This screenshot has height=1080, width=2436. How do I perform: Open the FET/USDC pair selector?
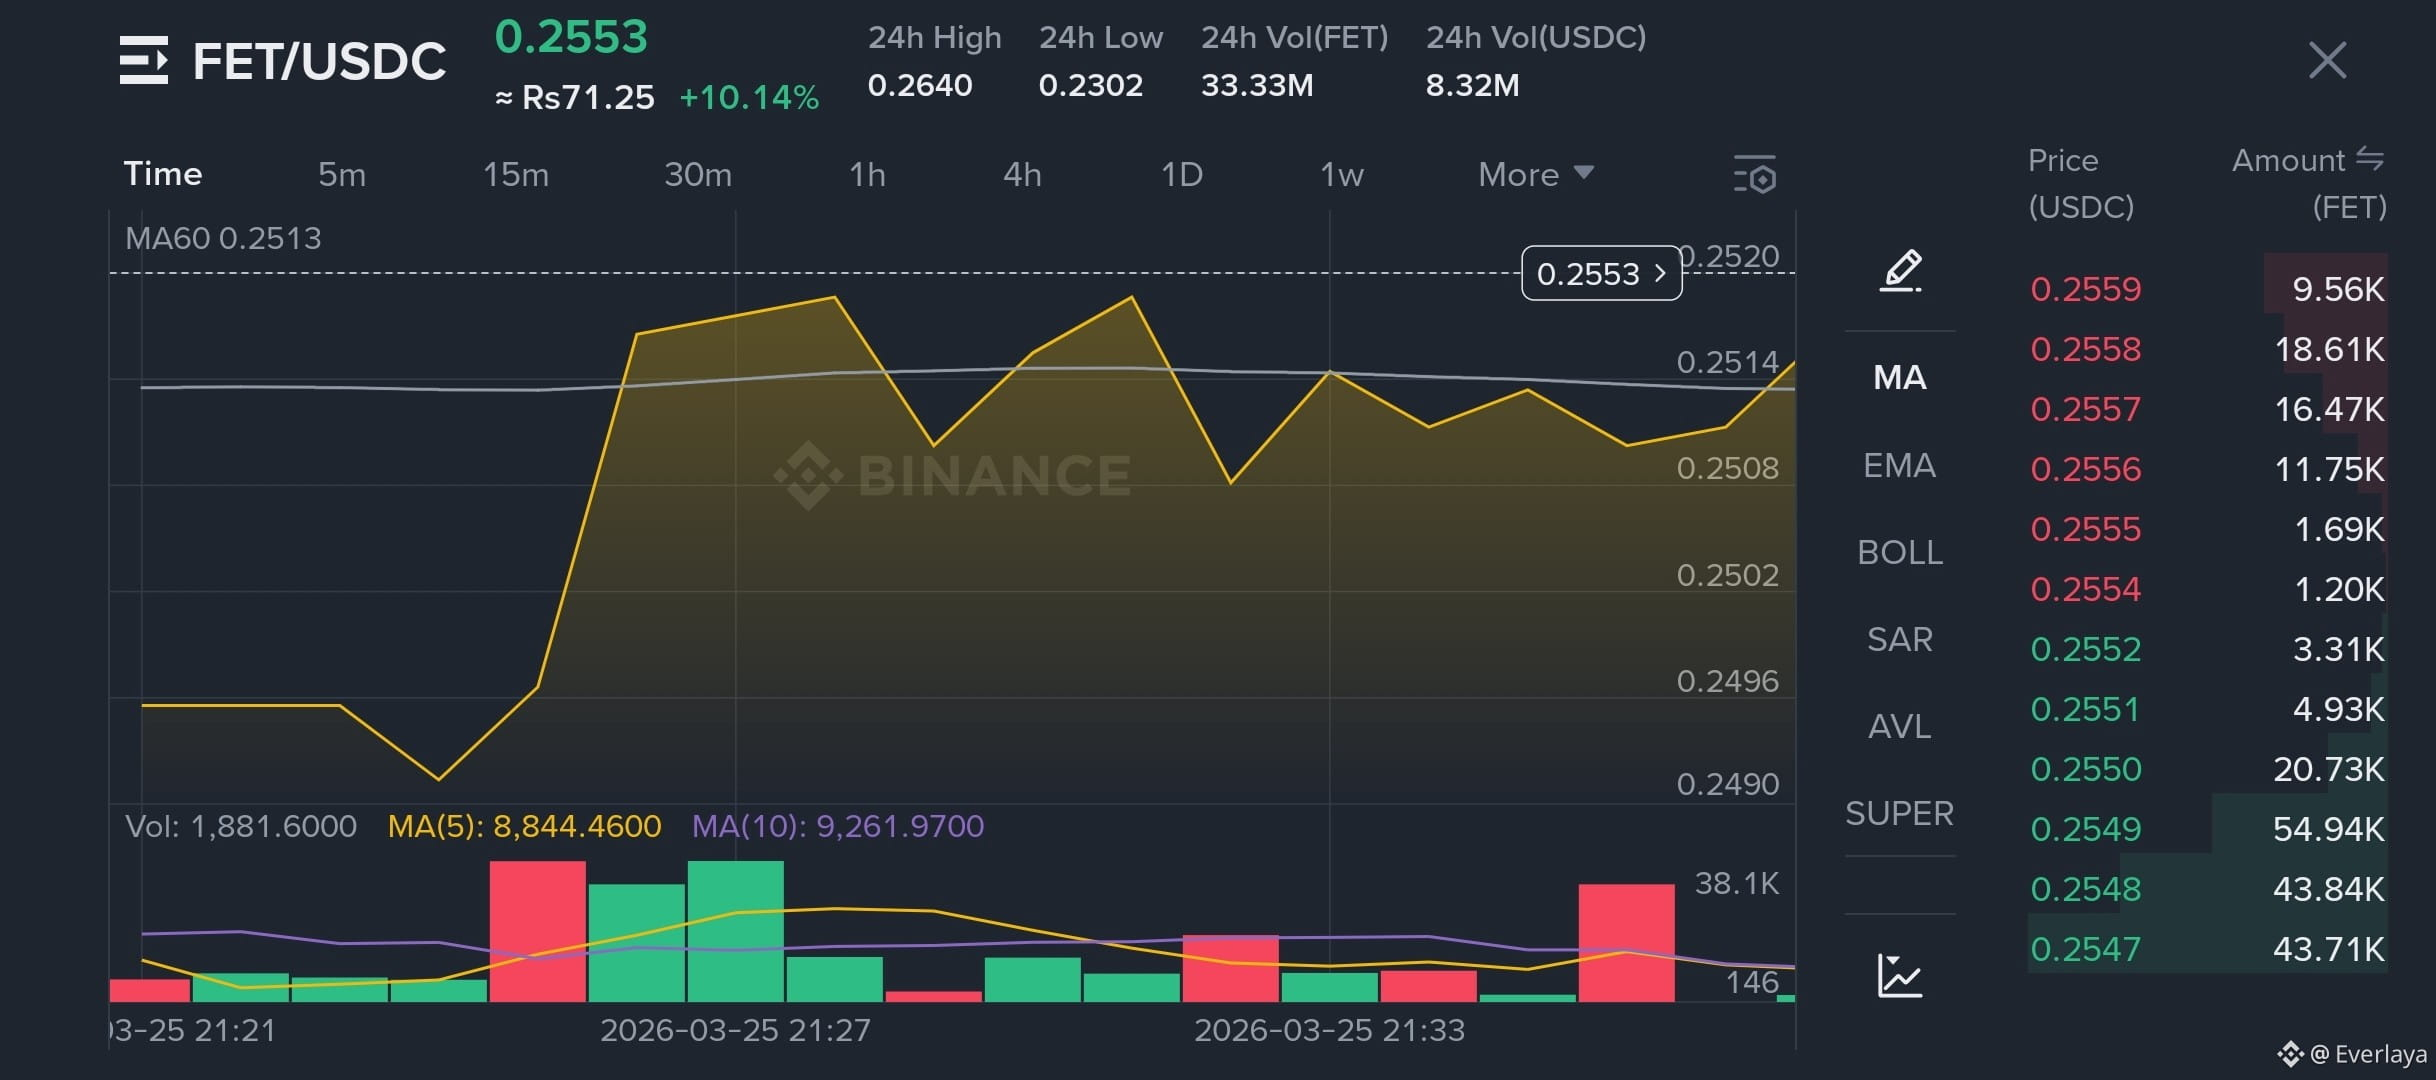tap(319, 61)
